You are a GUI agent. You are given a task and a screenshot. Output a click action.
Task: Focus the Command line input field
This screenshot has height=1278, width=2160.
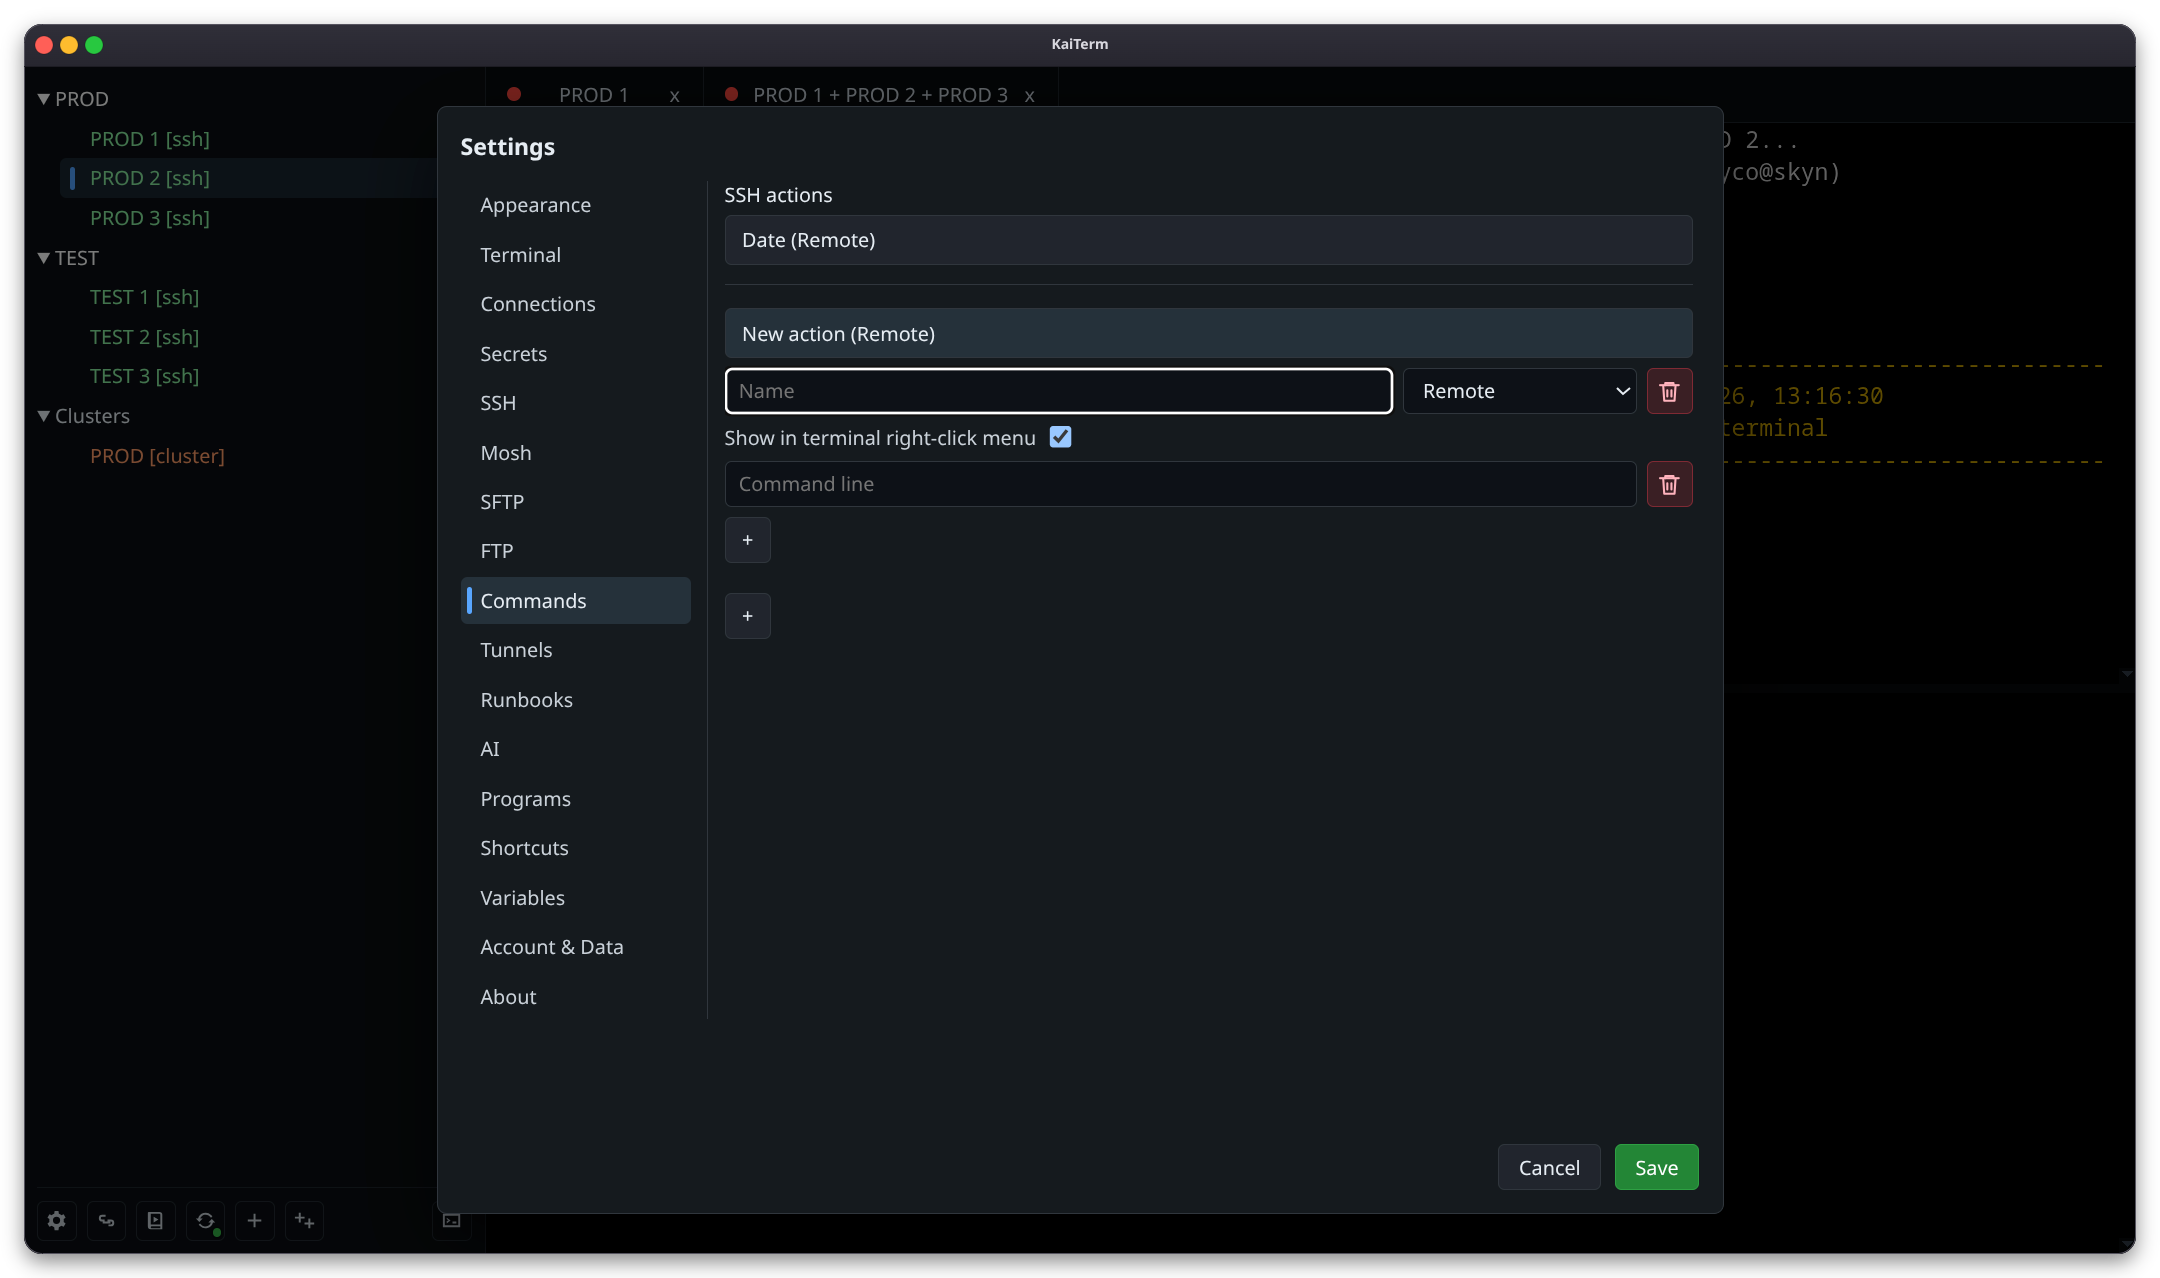click(1180, 484)
